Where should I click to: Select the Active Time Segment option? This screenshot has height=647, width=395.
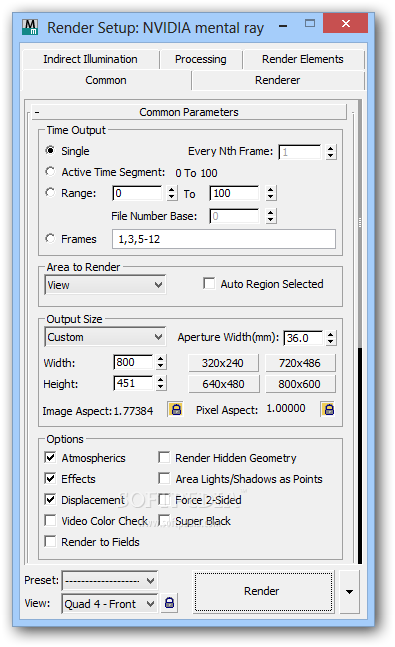pos(50,171)
